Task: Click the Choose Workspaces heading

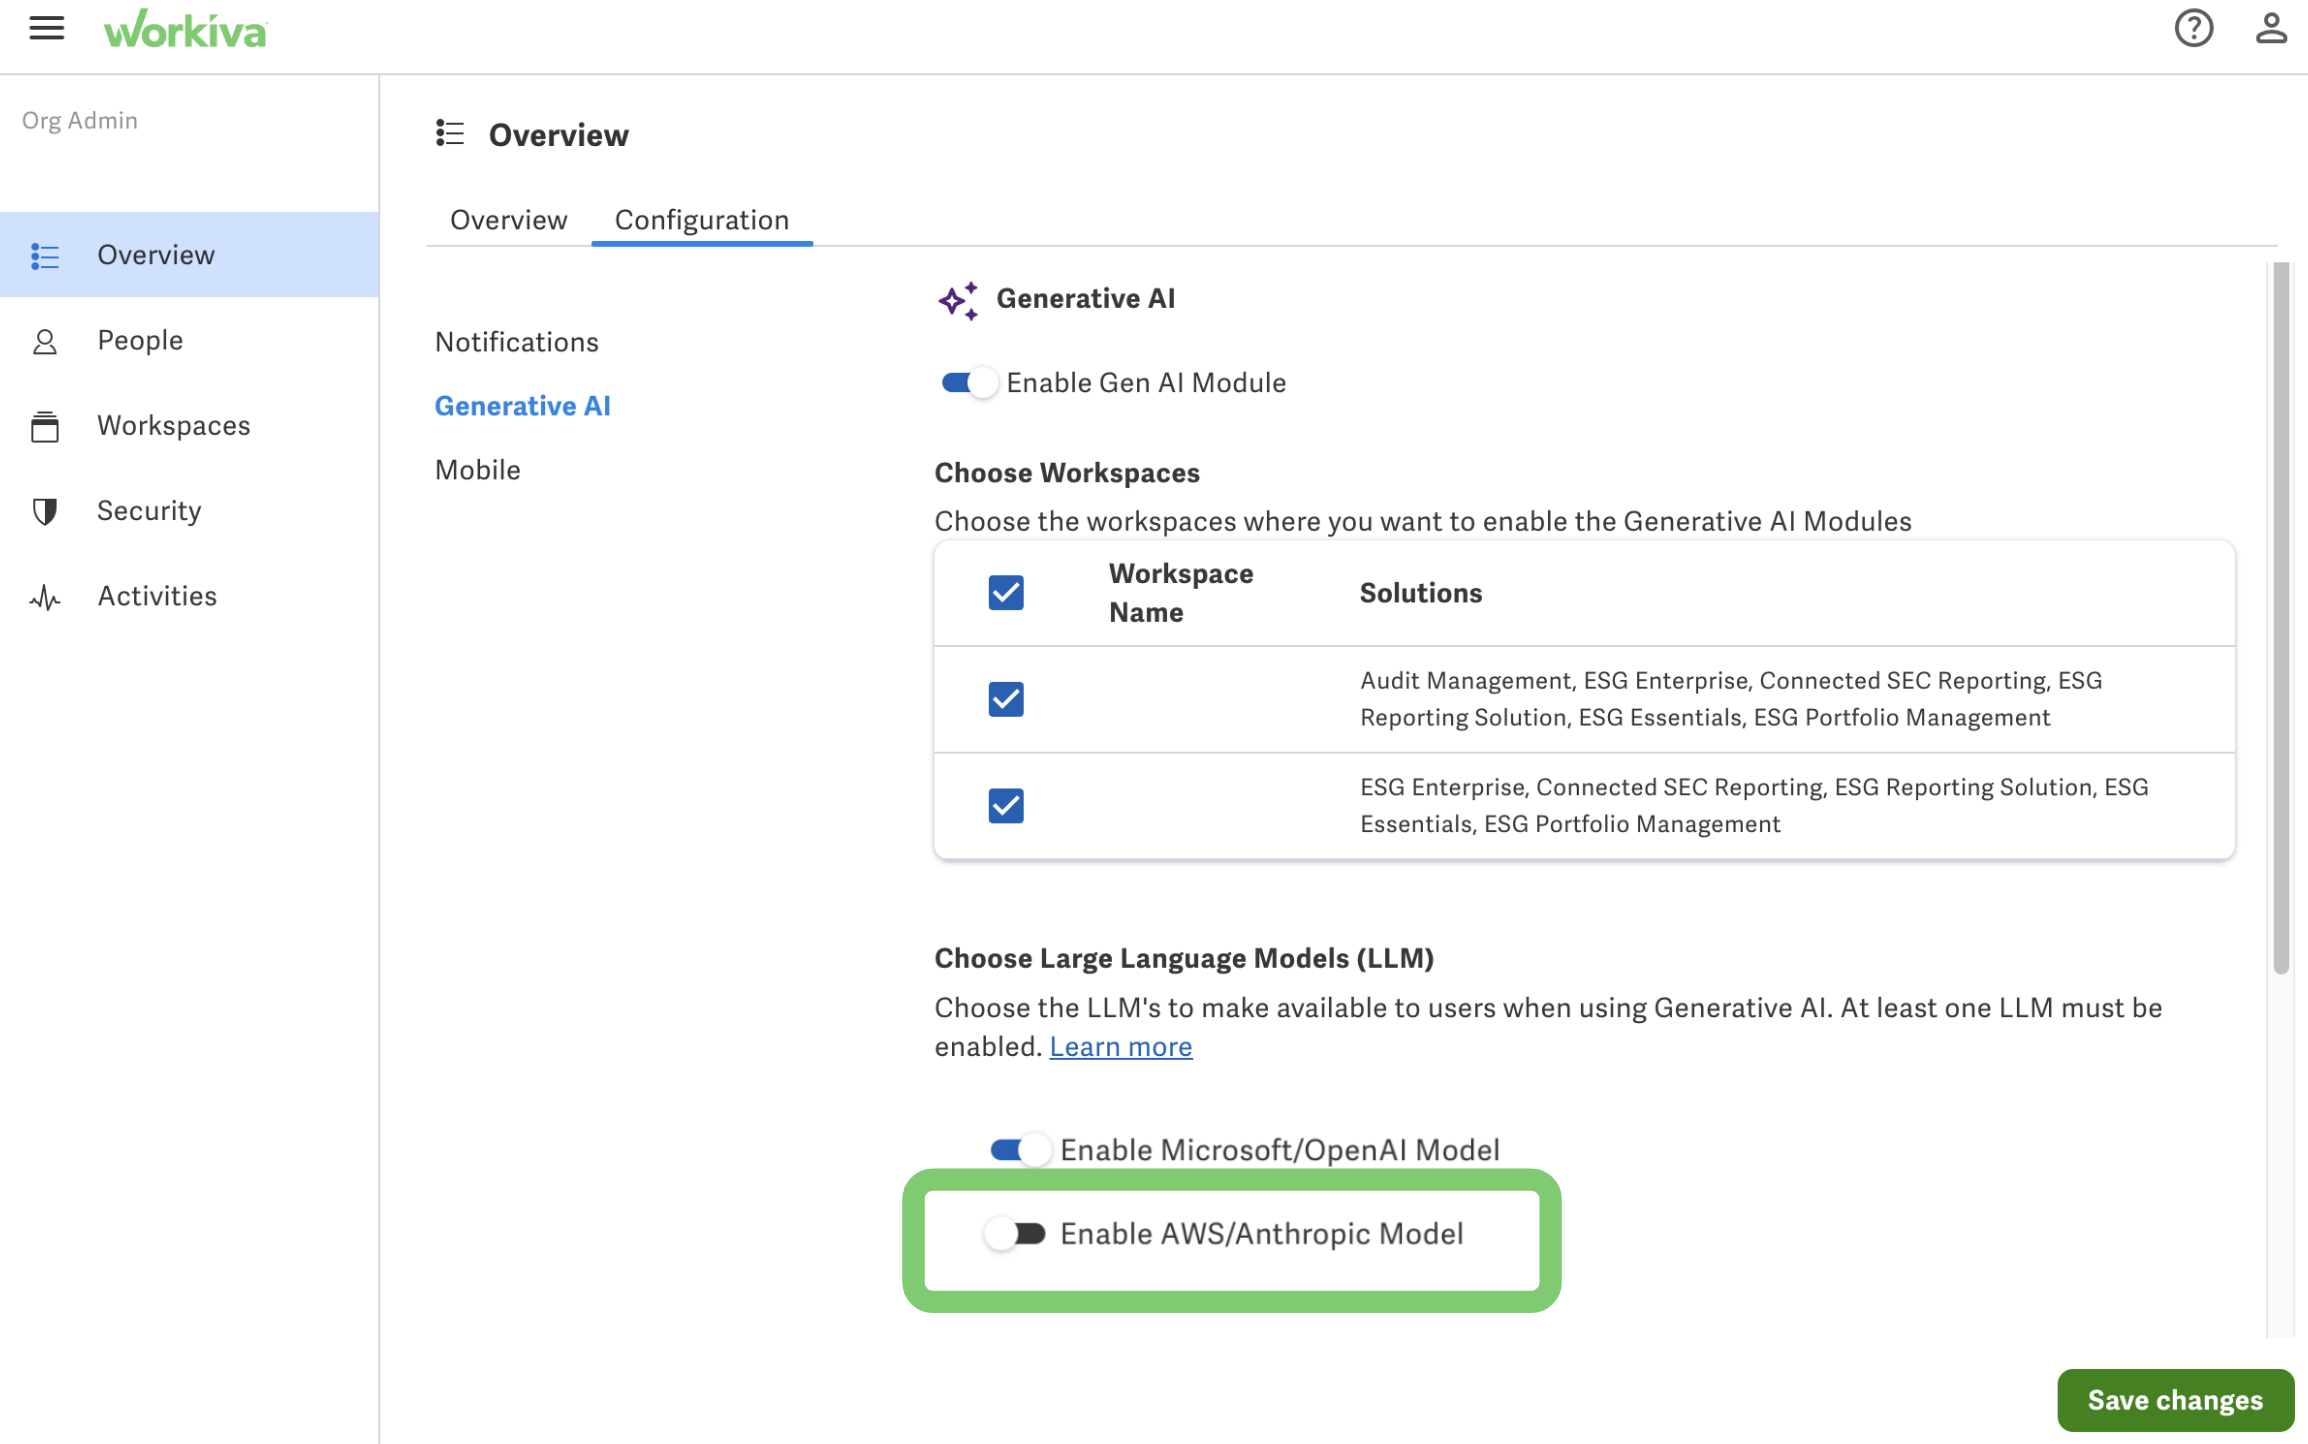Action: (1067, 473)
